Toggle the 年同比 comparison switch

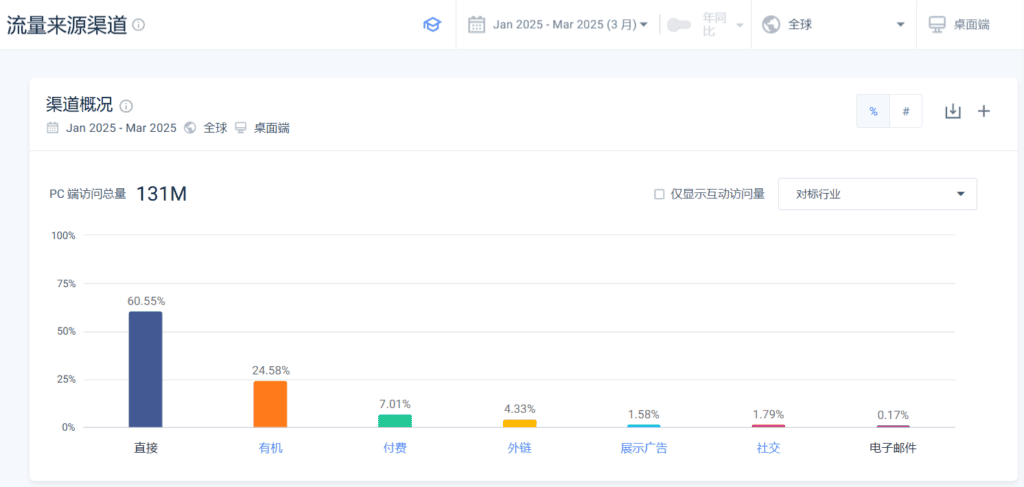[x=680, y=24]
